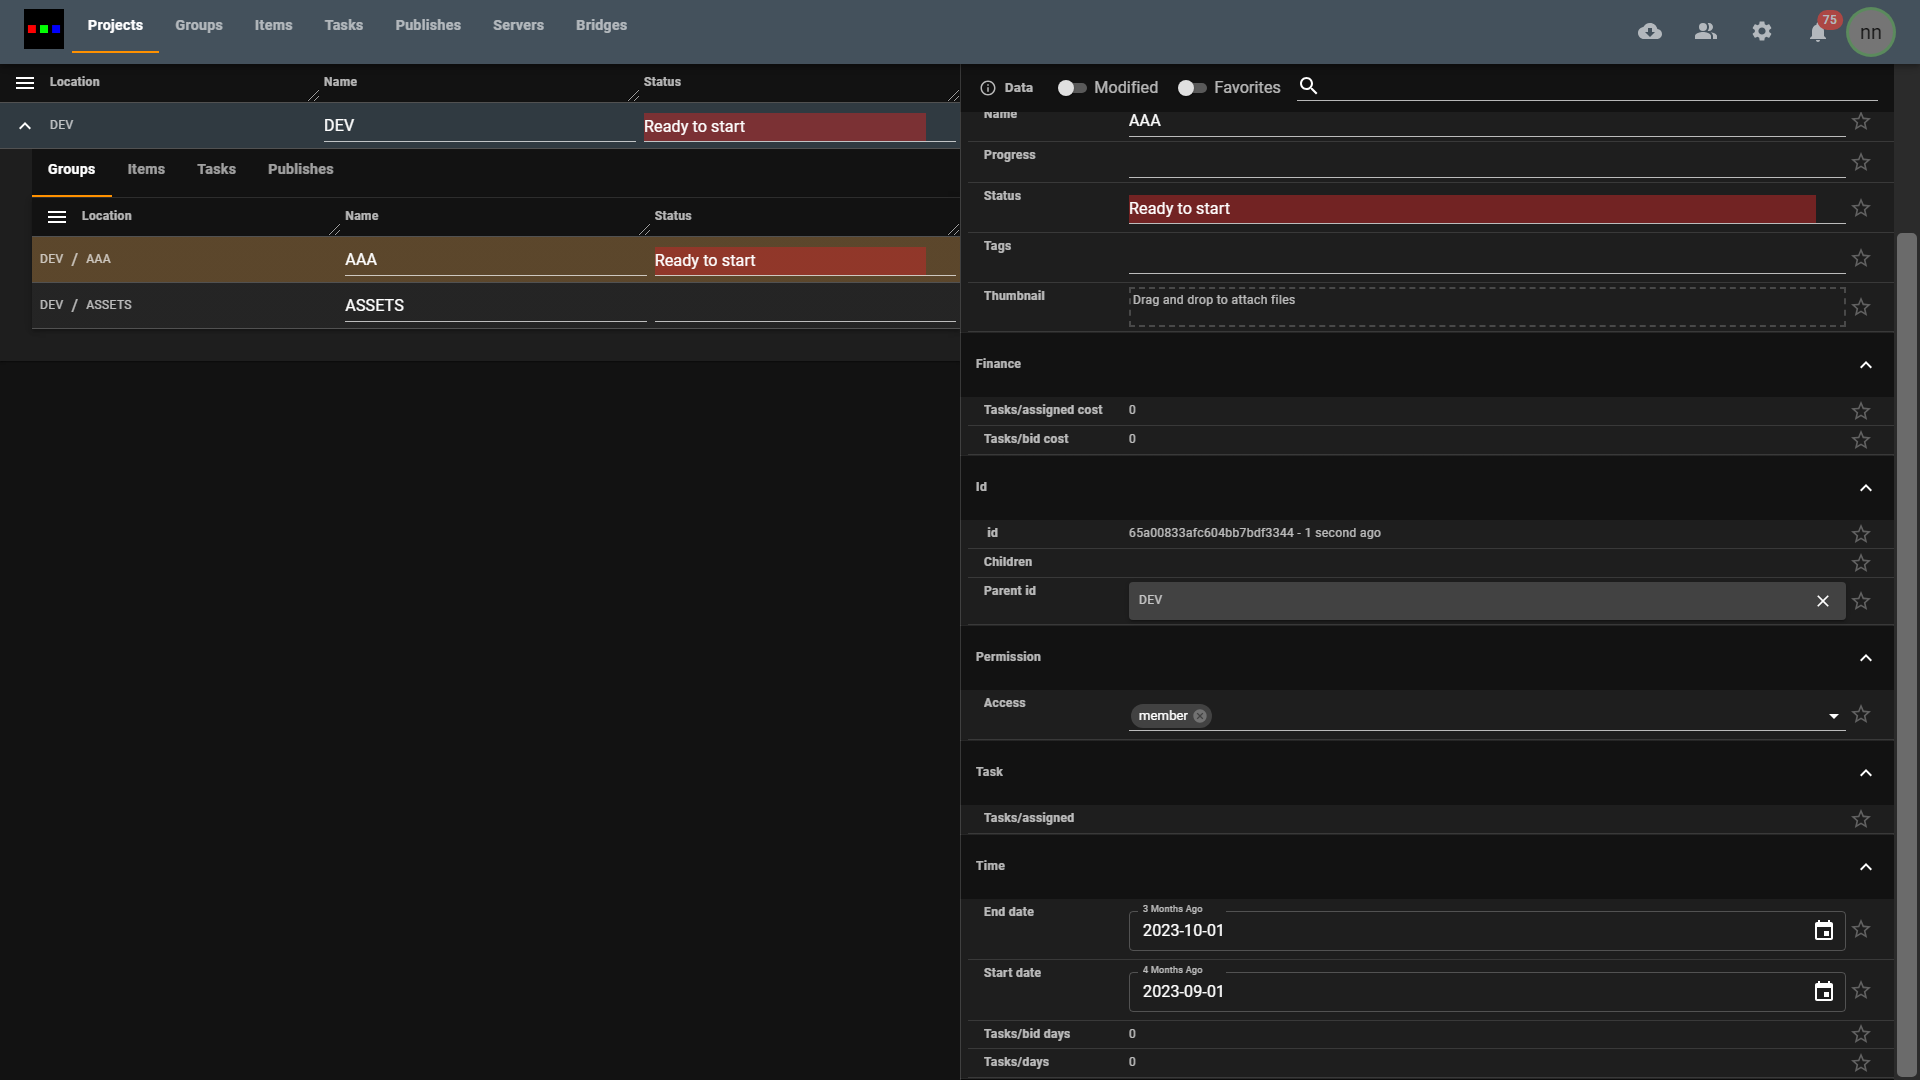Switch to the Servers menu
The height and width of the screenshot is (1080, 1920).
click(518, 25)
